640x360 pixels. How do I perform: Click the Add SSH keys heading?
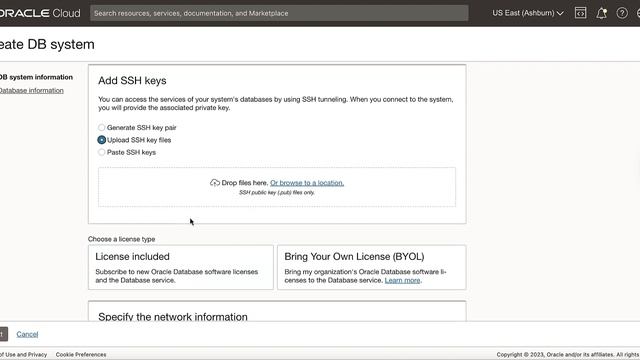(132, 80)
